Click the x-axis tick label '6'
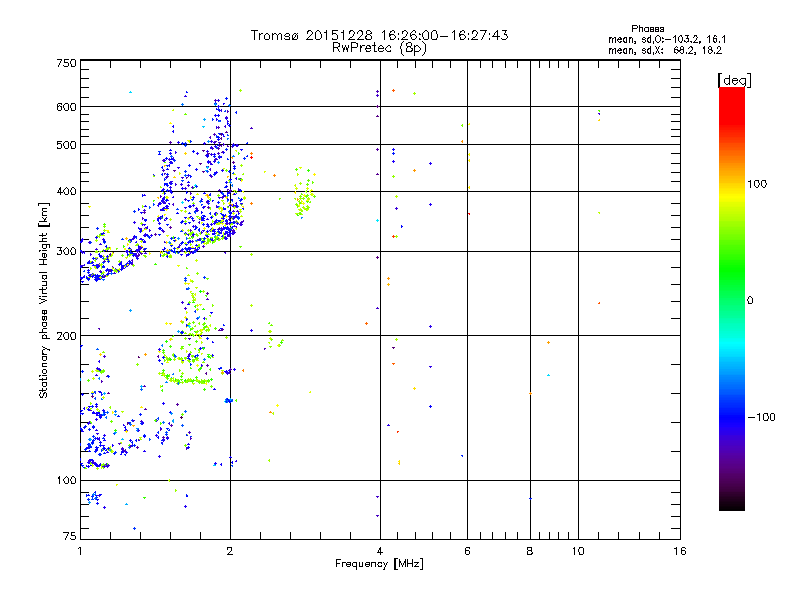 click(467, 551)
